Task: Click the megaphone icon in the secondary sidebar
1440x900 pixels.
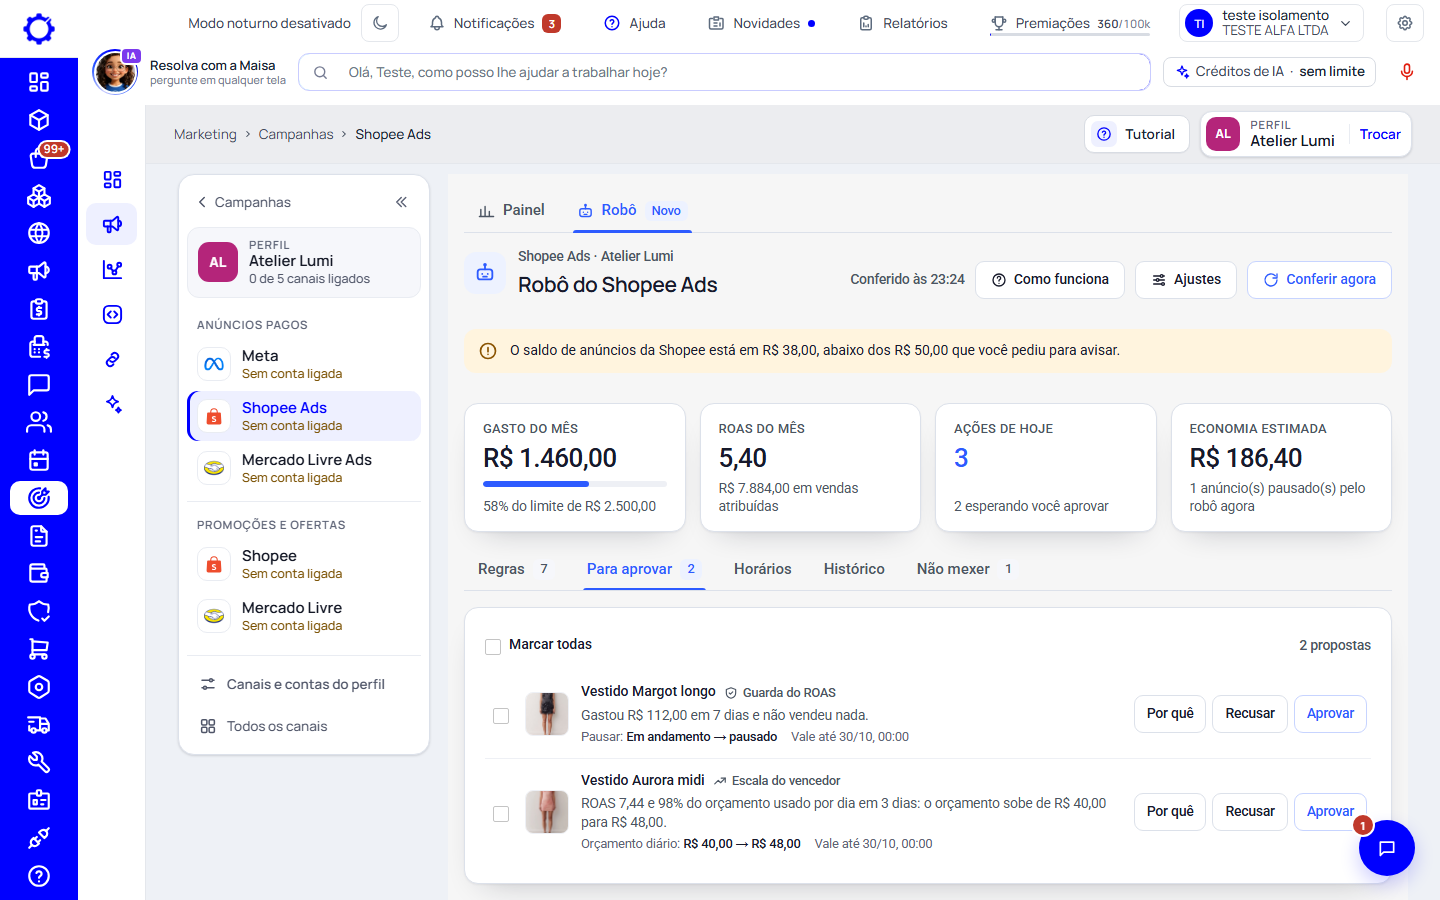Action: pyautogui.click(x=112, y=224)
